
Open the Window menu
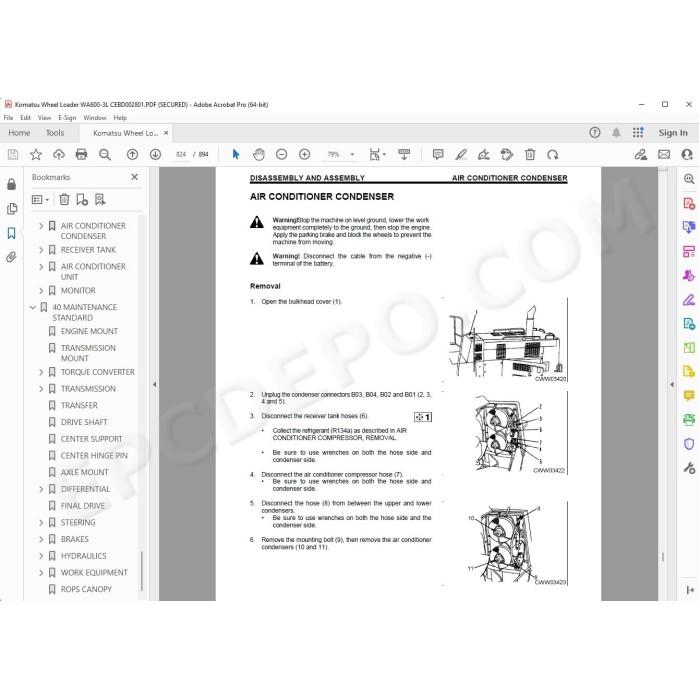95,118
